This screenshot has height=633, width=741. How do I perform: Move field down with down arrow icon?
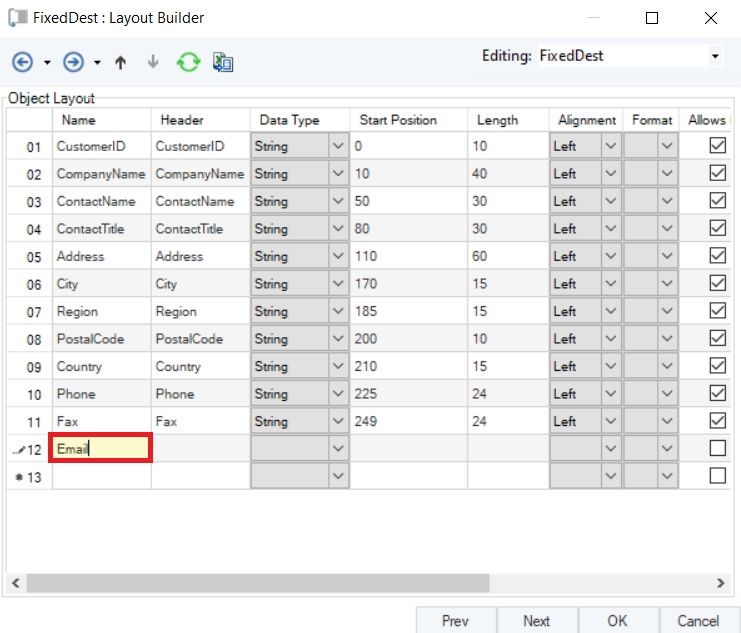pos(153,62)
